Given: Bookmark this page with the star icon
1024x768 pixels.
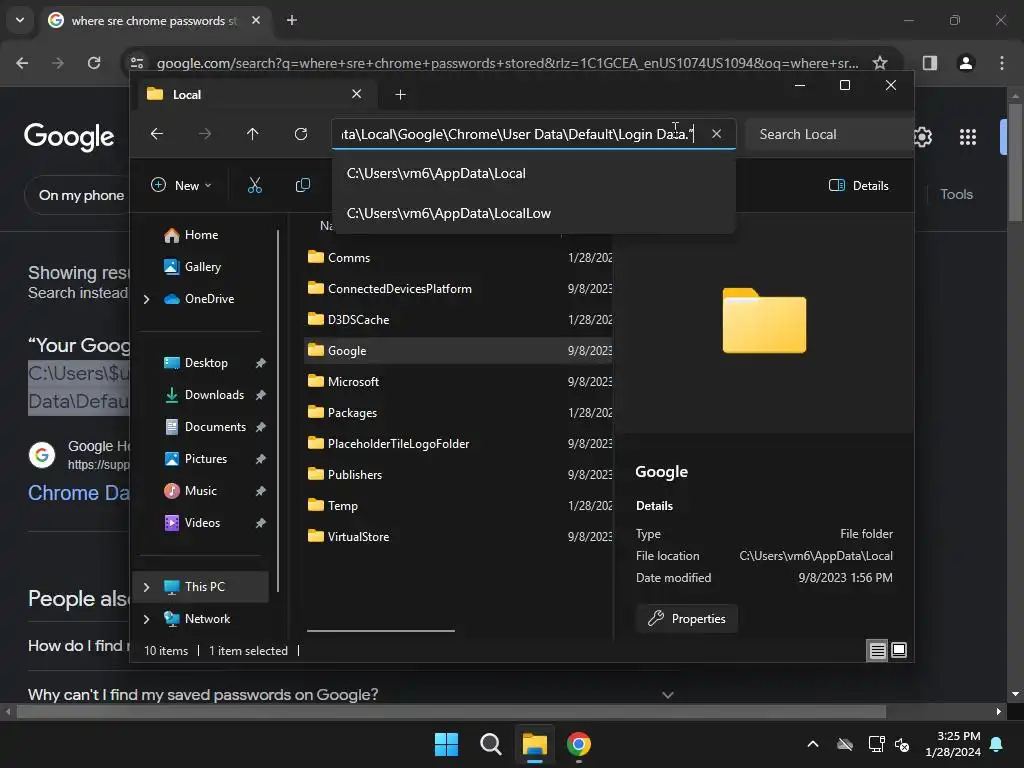Looking at the screenshot, I should (x=880, y=63).
